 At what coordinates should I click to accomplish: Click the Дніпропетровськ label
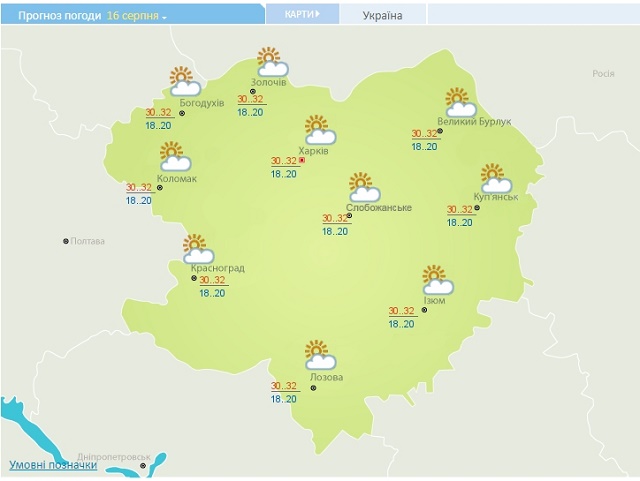click(x=114, y=457)
